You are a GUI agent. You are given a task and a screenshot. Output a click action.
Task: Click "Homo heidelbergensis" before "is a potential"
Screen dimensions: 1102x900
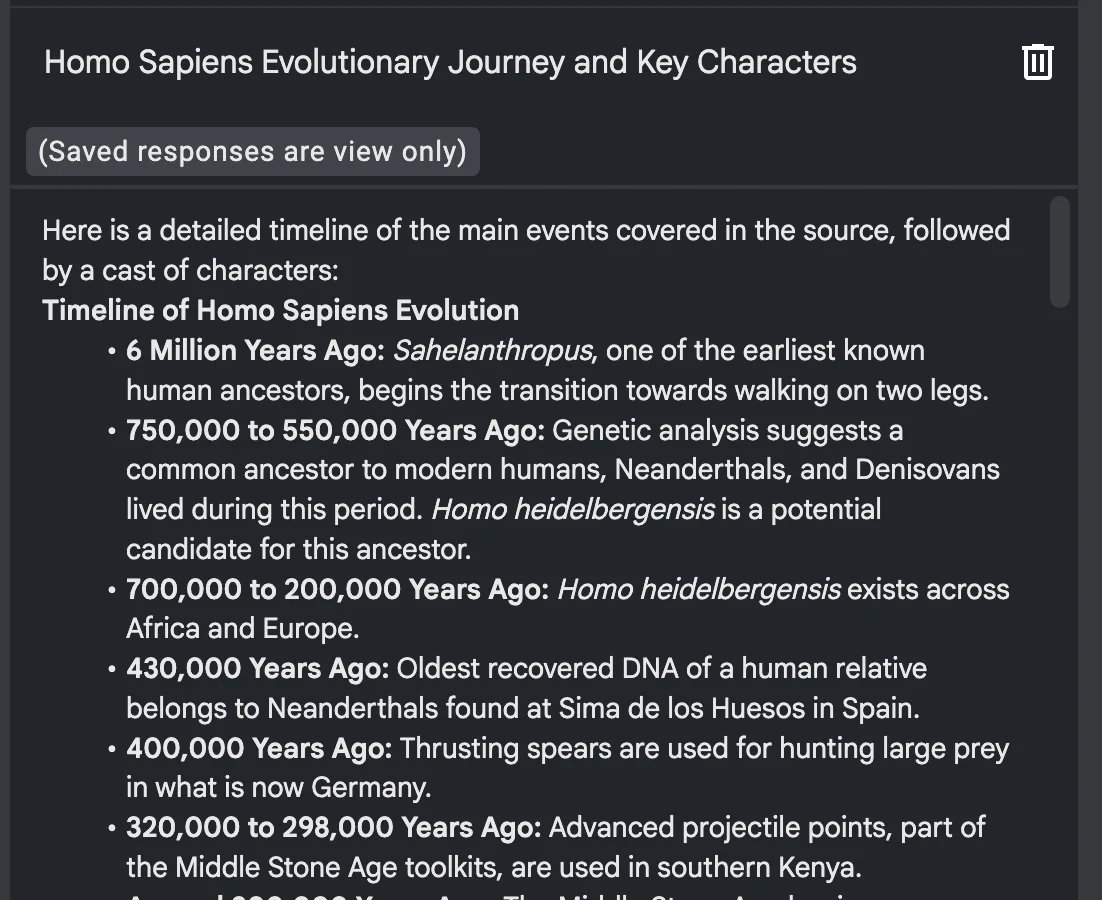573,510
